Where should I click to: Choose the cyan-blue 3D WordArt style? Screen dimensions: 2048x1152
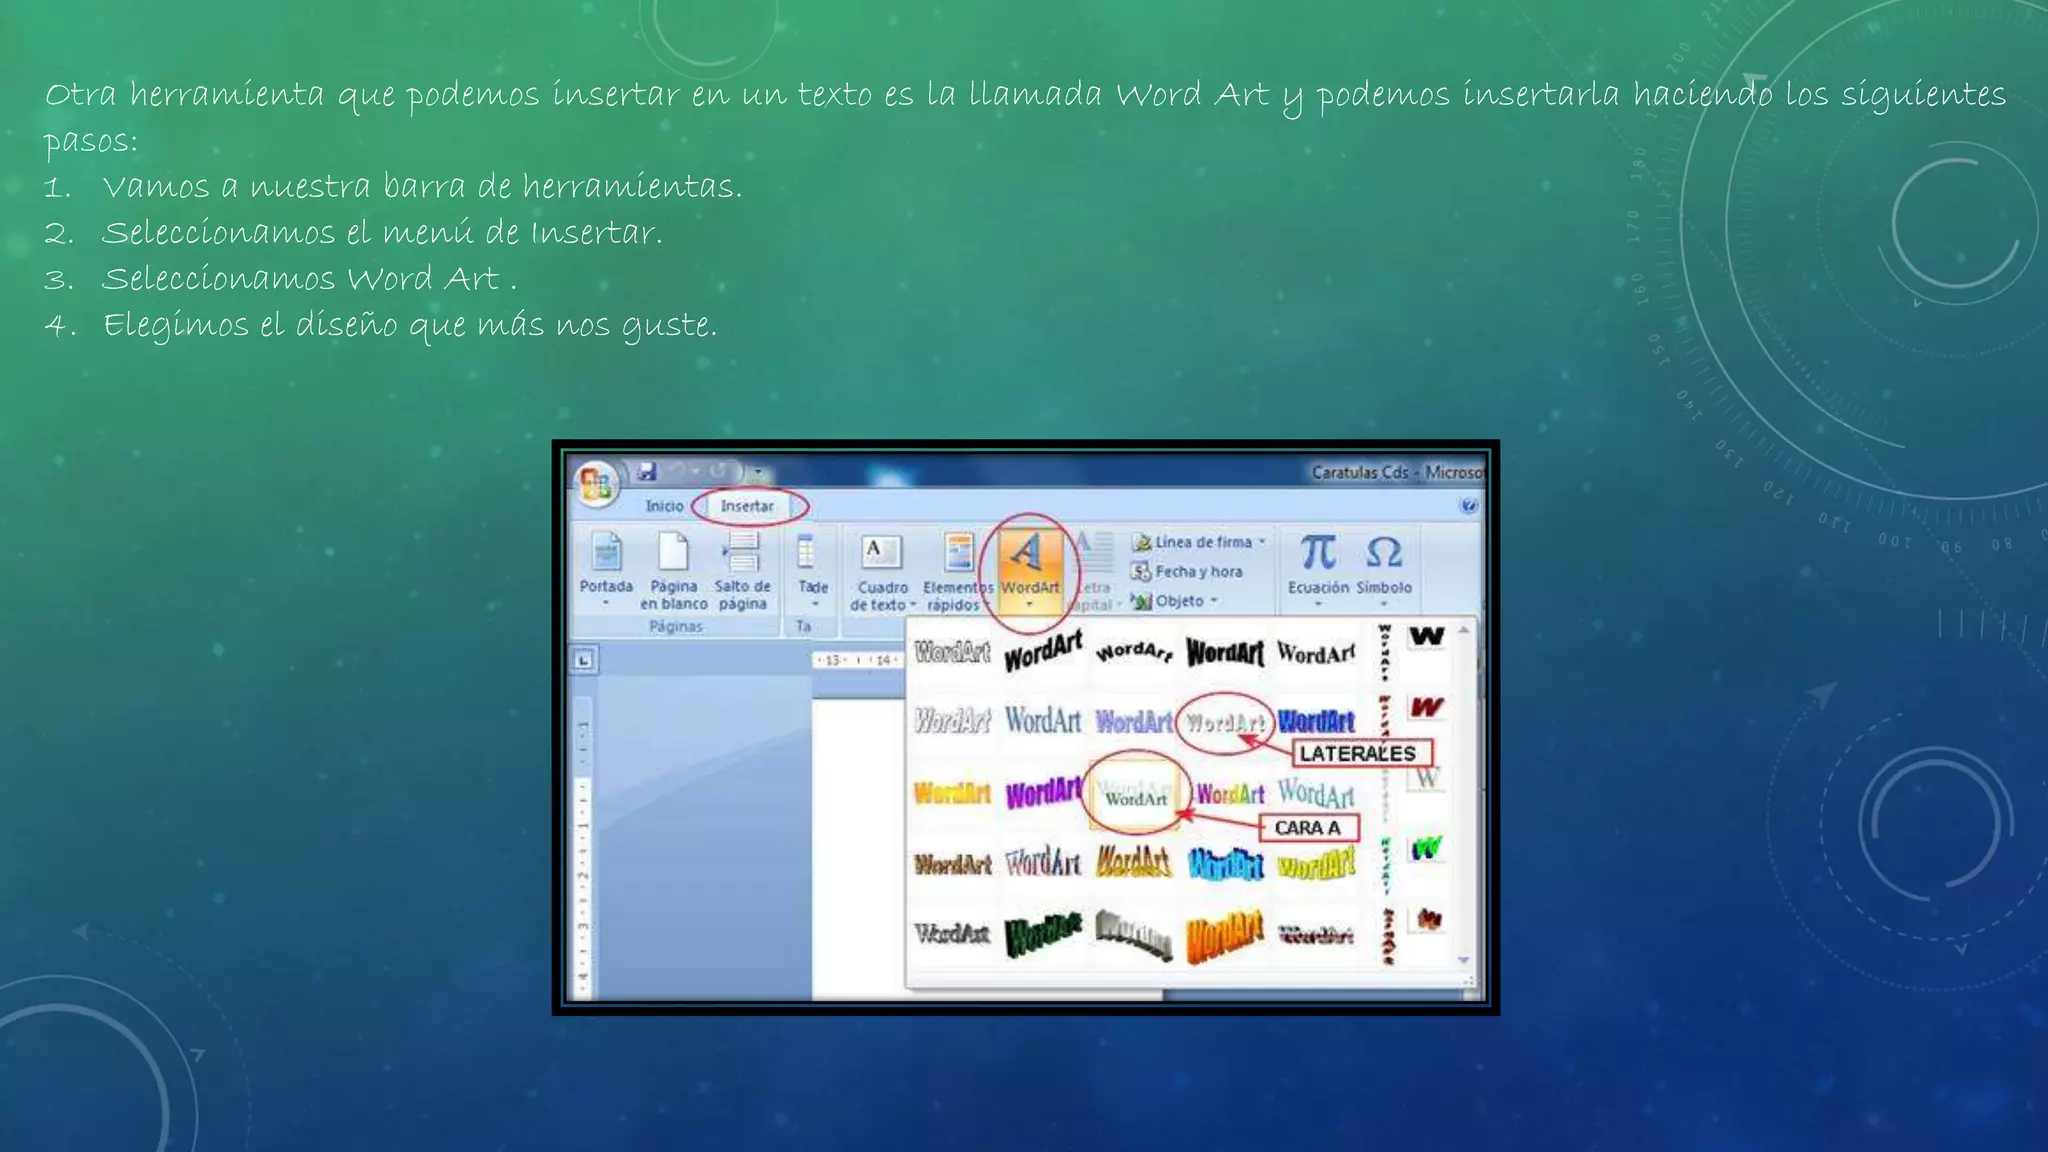point(1225,864)
